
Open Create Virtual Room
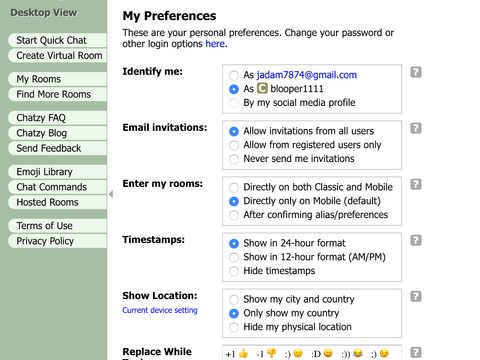point(57,55)
